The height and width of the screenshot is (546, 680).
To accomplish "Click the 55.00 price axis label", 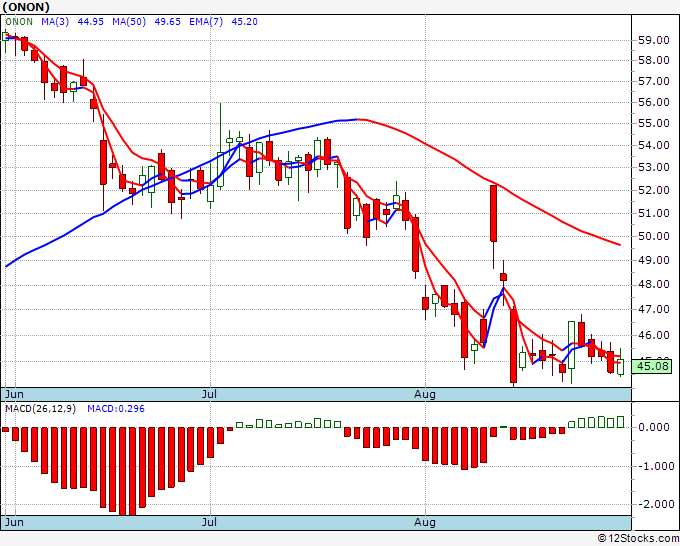I will coord(654,123).
